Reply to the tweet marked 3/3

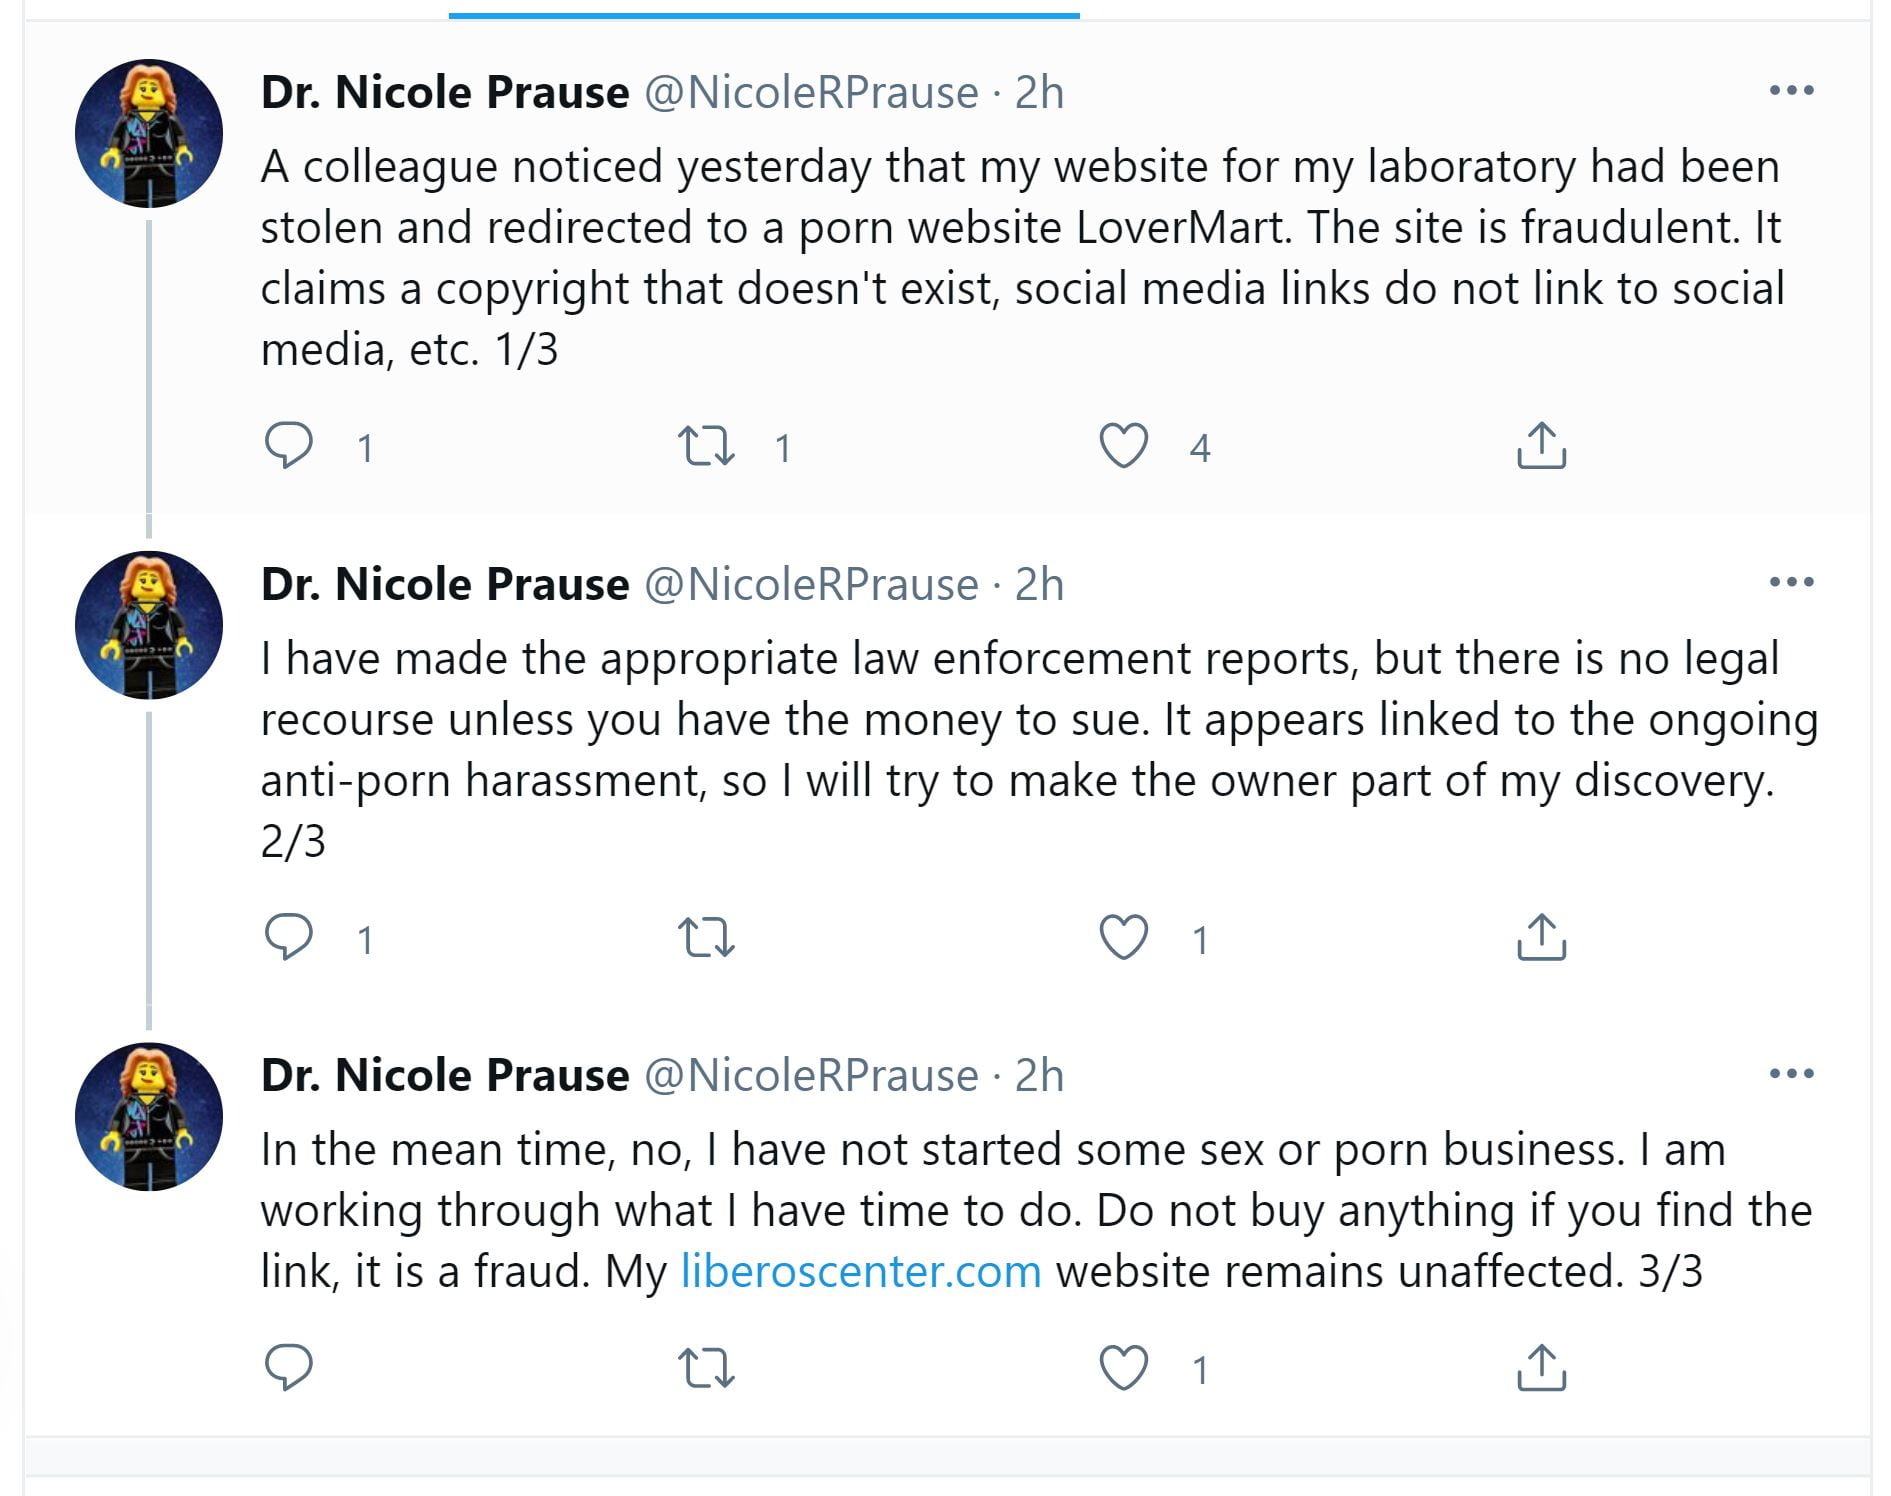click(x=289, y=1368)
